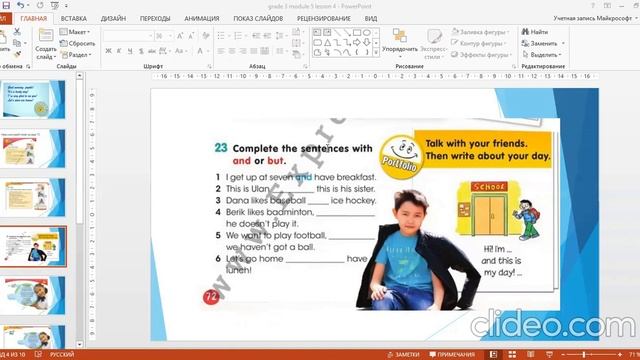Cut selection with the scissors icon
640x360 pixels.
pos(17,31)
